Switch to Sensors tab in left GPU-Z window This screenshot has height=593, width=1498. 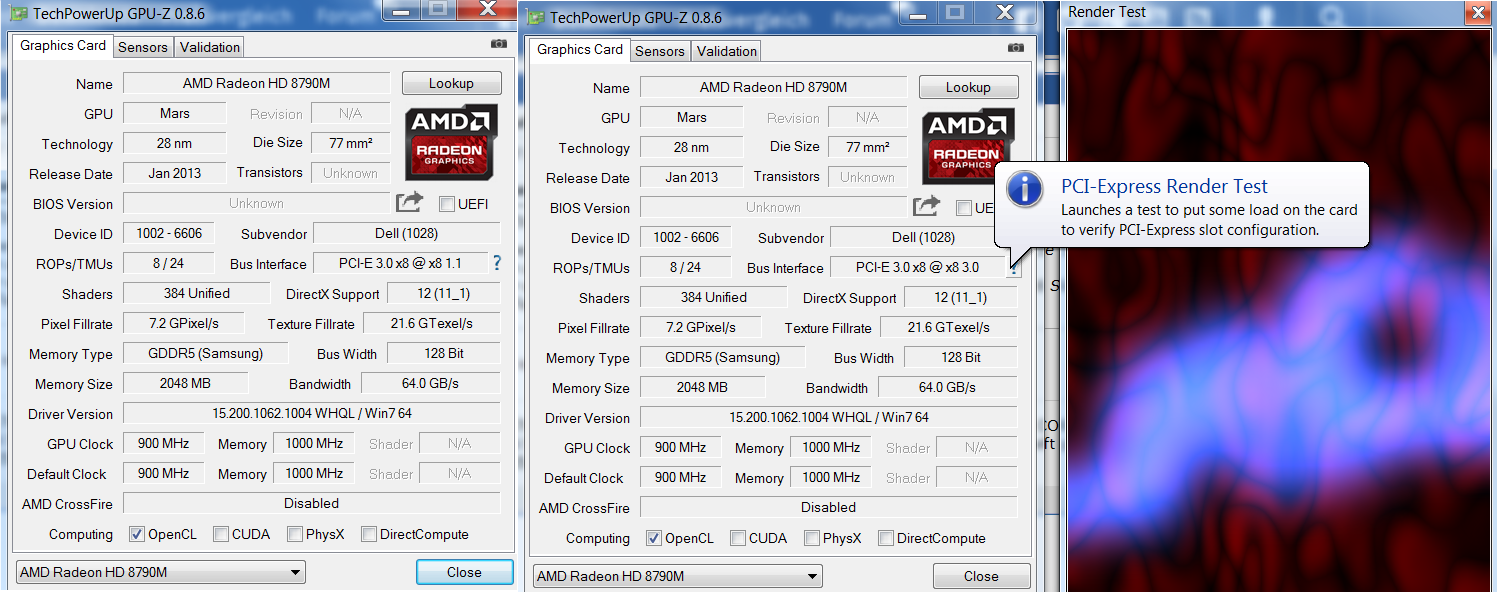pos(143,47)
